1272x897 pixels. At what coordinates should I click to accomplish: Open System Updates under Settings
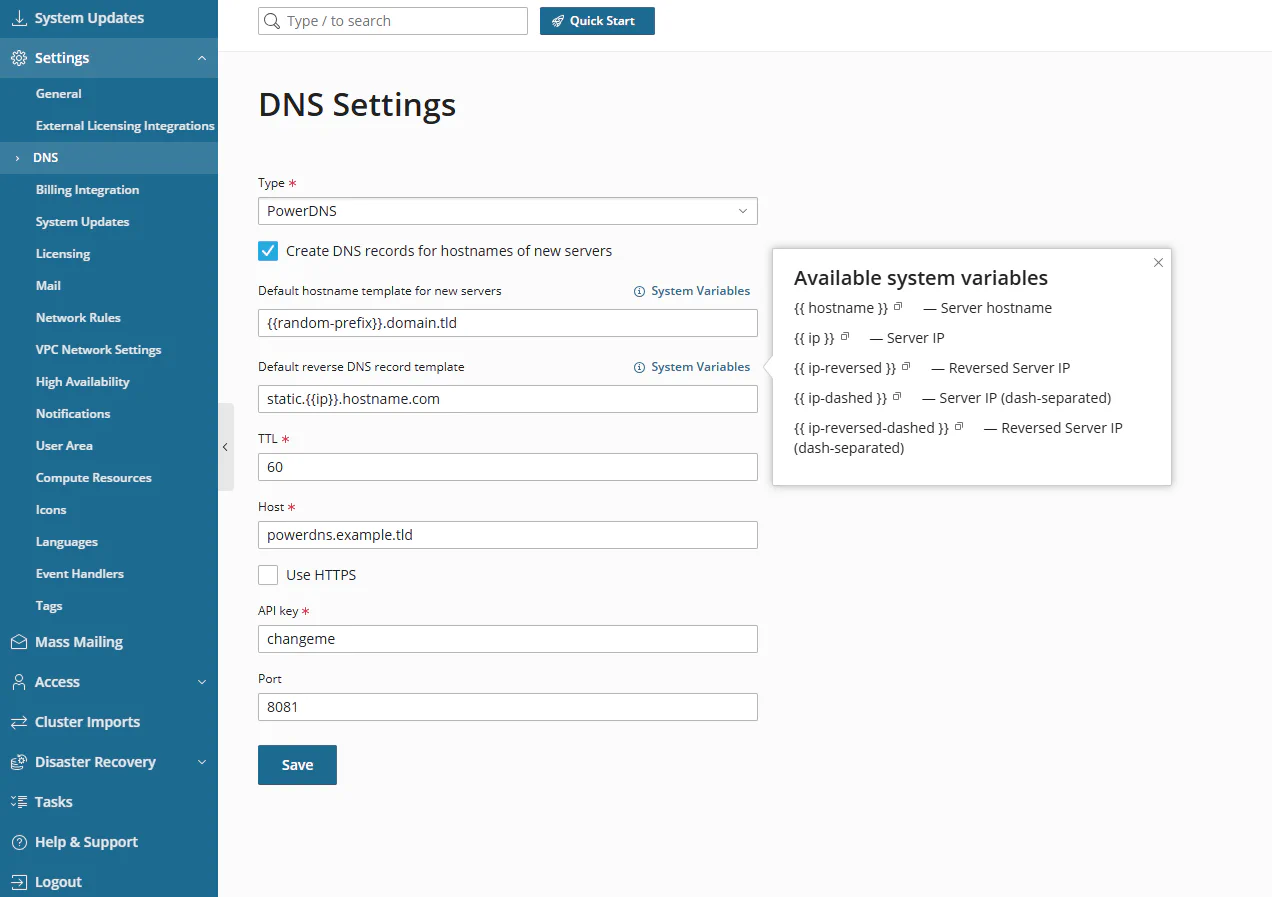[82, 222]
